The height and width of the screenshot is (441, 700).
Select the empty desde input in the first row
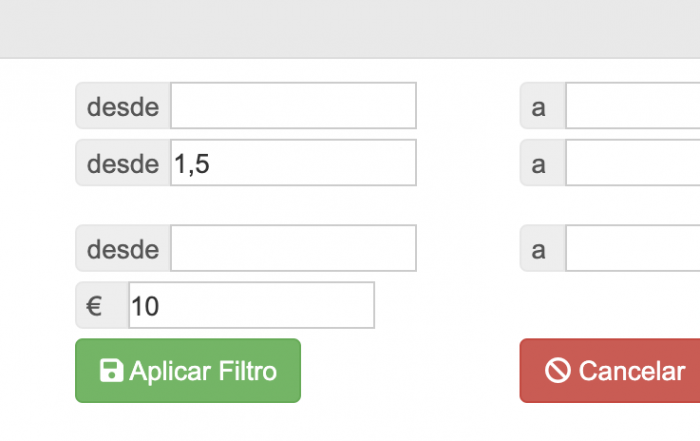point(293,105)
